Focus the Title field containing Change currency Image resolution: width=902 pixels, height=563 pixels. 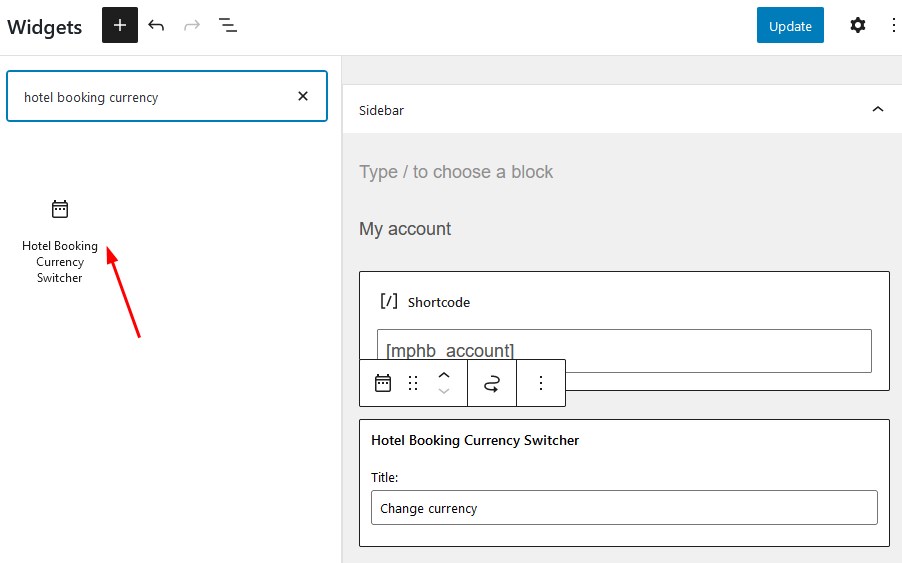coord(624,508)
